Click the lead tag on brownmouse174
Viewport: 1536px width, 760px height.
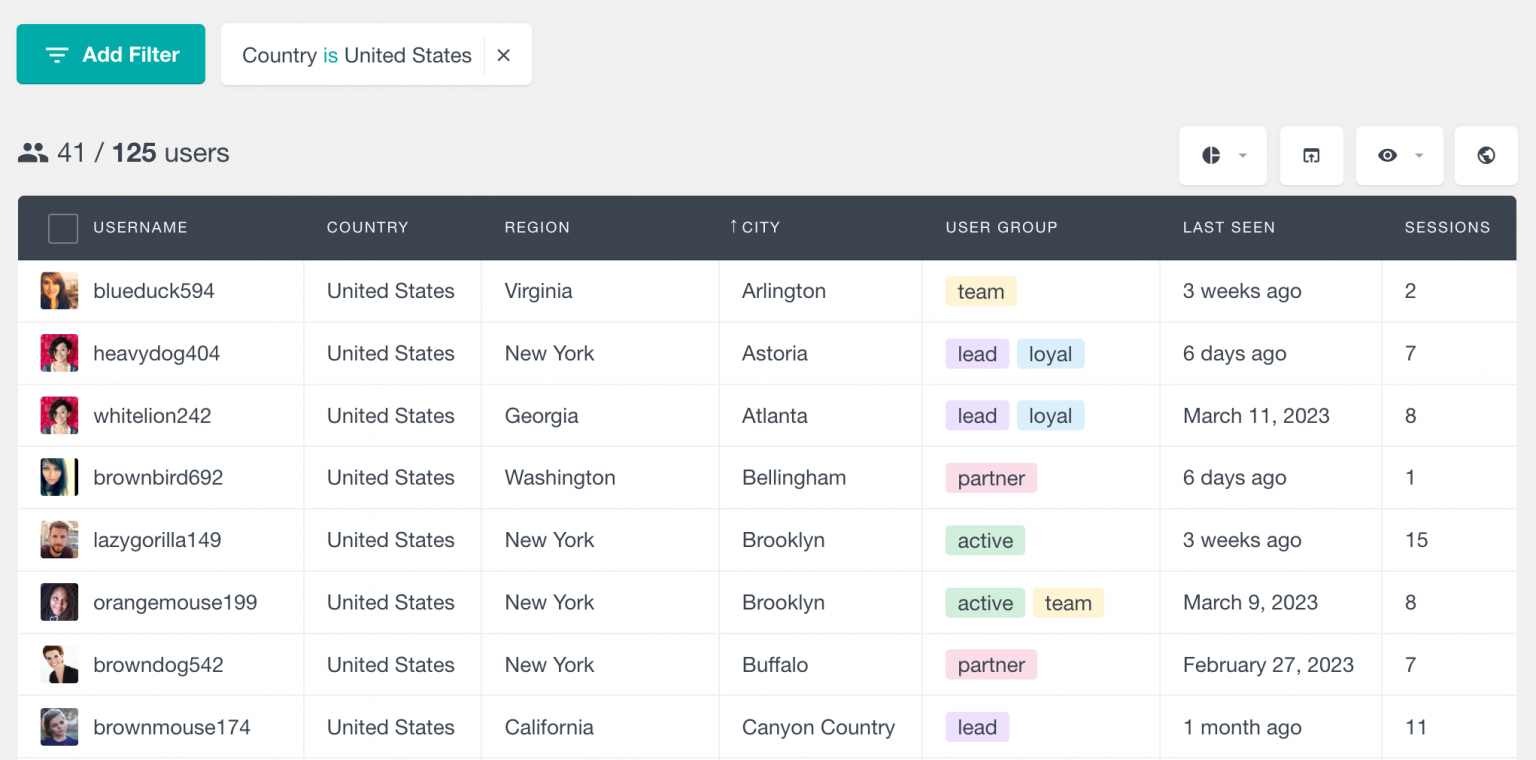click(x=976, y=728)
